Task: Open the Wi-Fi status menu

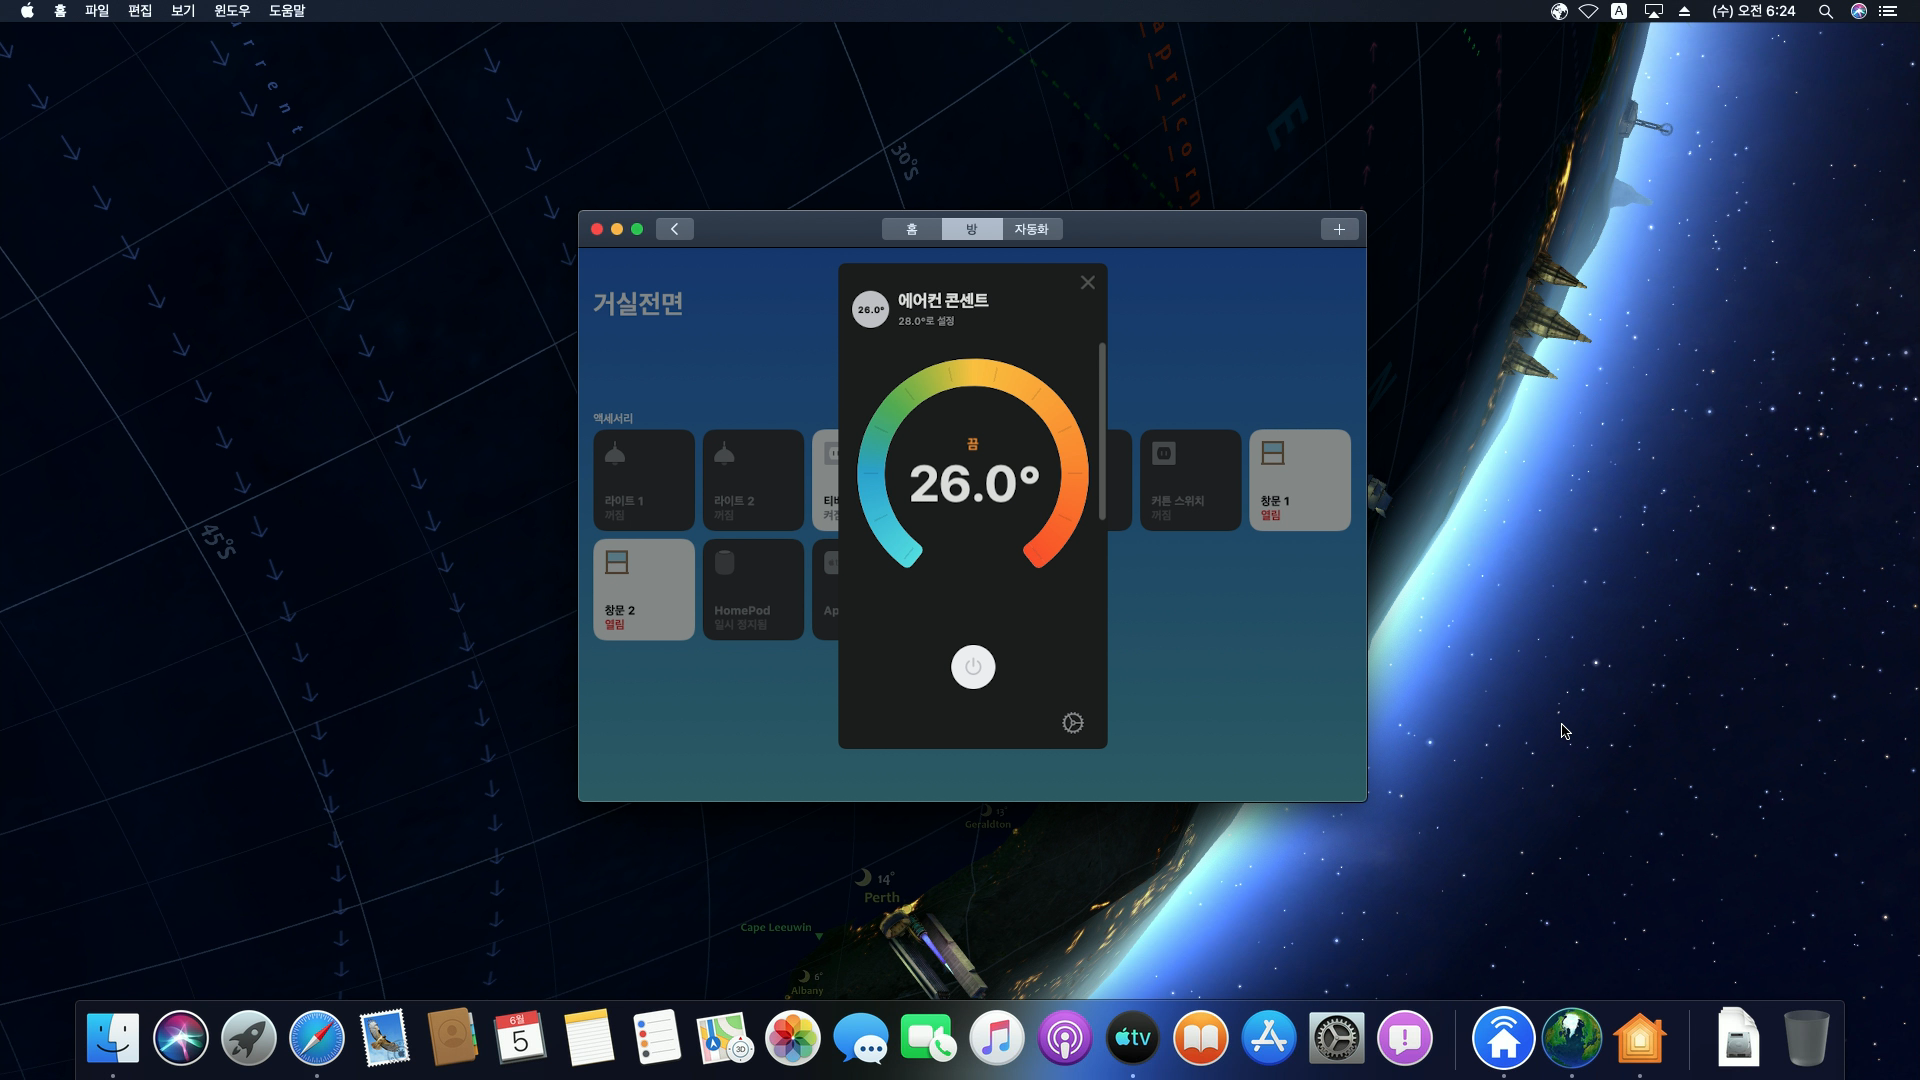Action: pos(1588,11)
